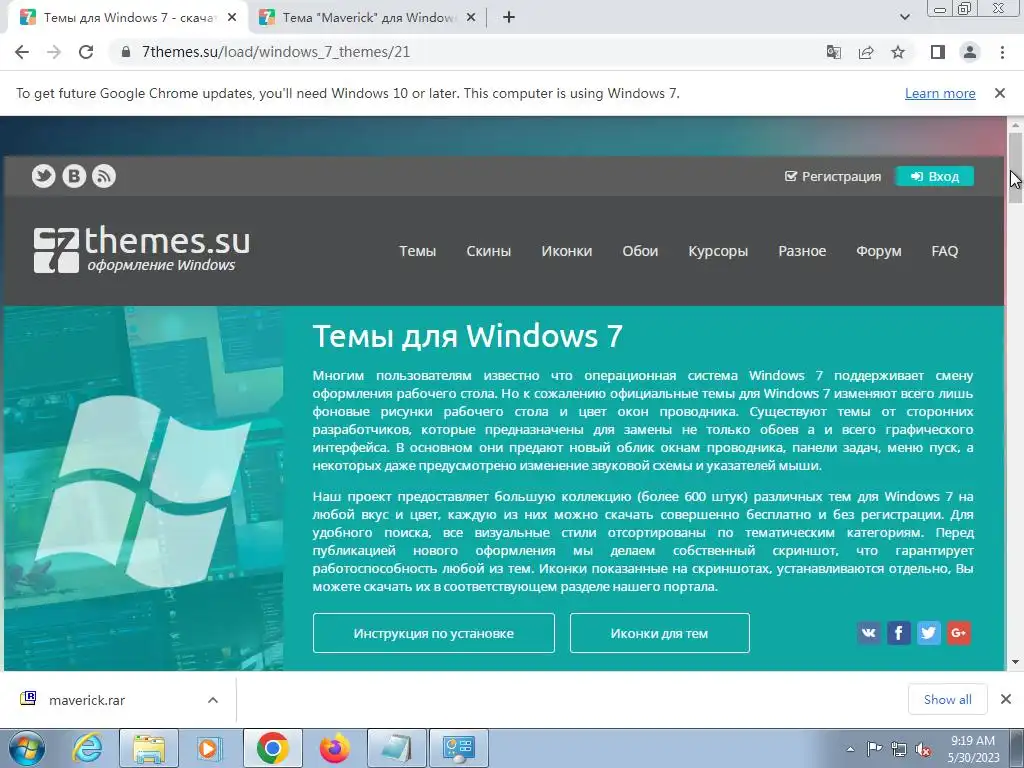Open Windows Start button
Image resolution: width=1024 pixels, height=768 pixels.
point(27,748)
